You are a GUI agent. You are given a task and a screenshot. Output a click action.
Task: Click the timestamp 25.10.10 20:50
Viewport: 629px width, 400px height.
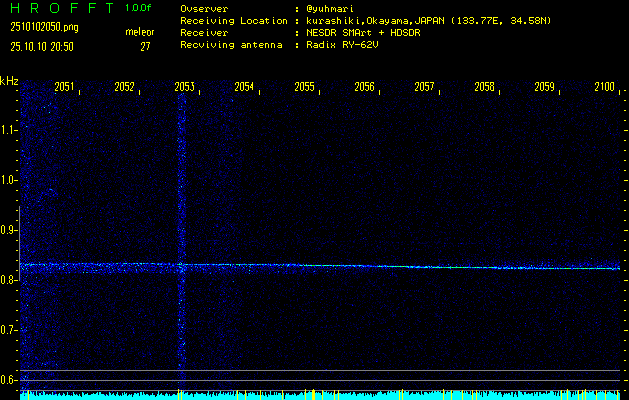42,47
